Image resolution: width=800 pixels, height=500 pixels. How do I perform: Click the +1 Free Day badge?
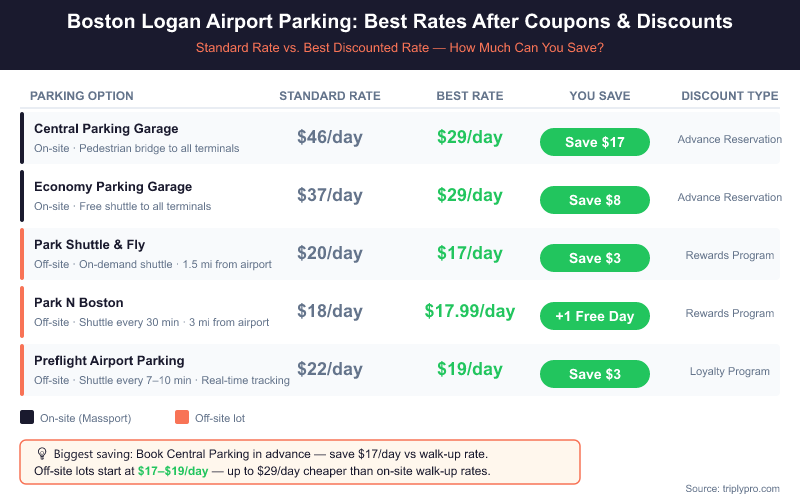point(595,316)
